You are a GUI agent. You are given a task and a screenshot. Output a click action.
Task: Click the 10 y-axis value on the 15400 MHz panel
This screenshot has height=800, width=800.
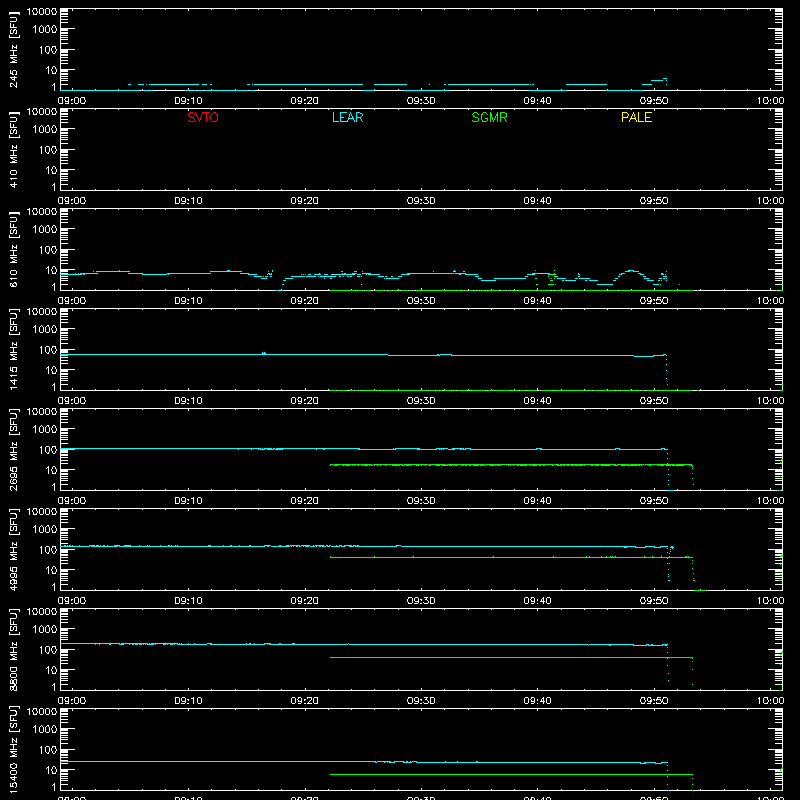point(51,770)
